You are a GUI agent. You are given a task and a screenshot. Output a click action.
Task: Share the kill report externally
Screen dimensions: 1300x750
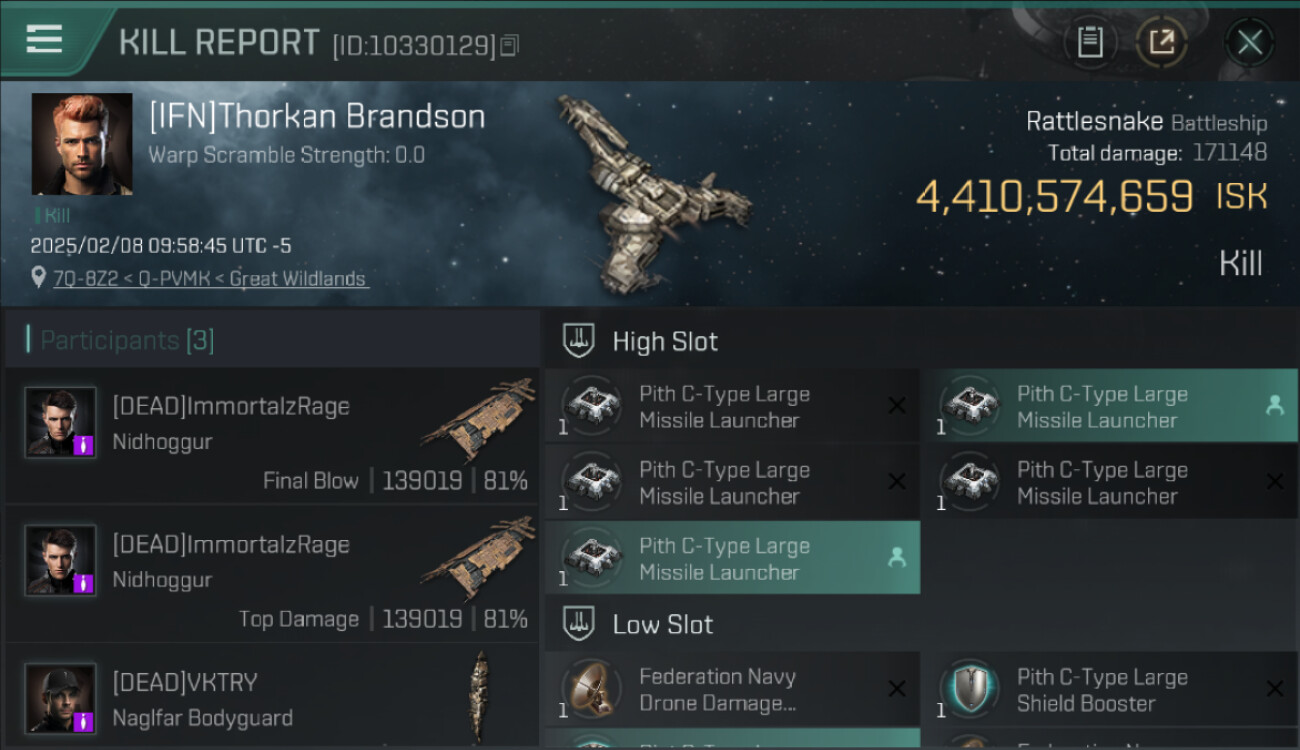click(x=1161, y=43)
